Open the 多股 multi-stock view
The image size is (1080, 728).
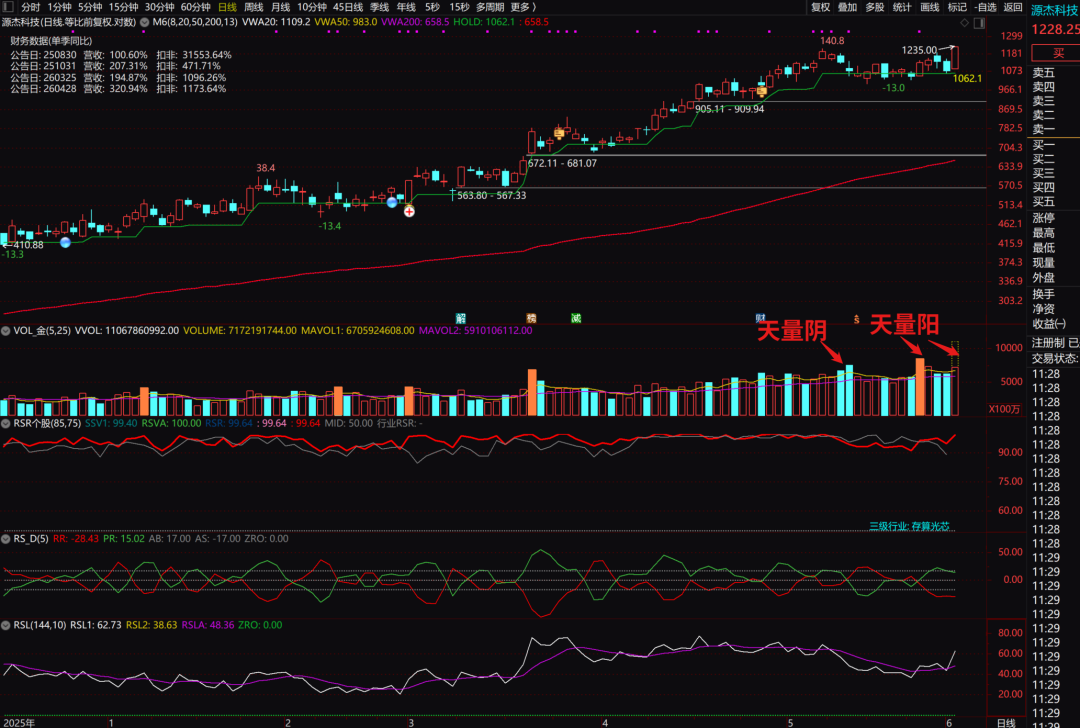[875, 7]
